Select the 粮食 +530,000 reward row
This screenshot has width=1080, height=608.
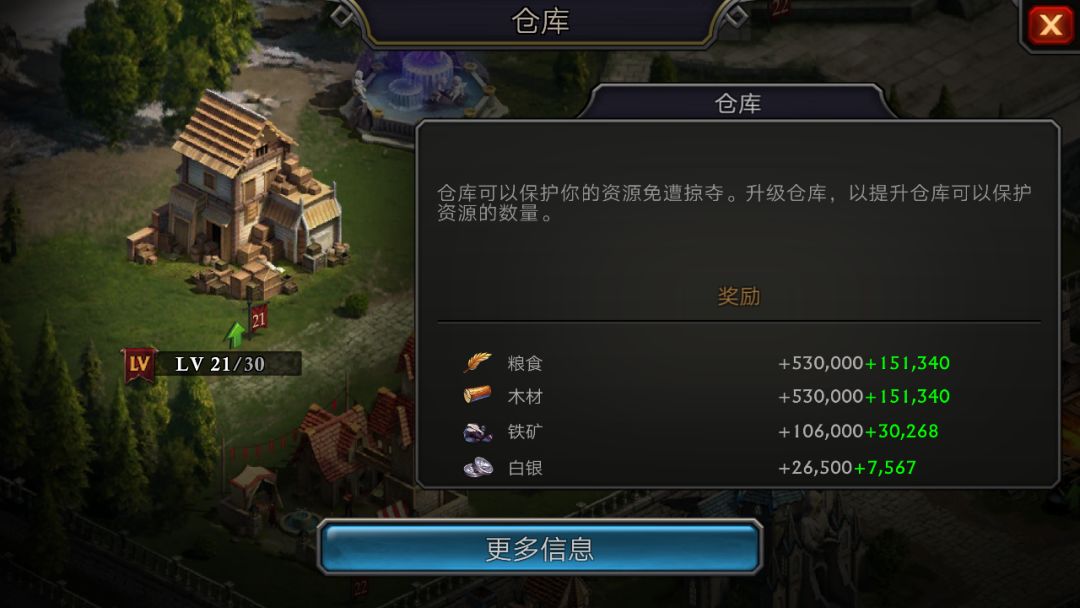tap(739, 363)
